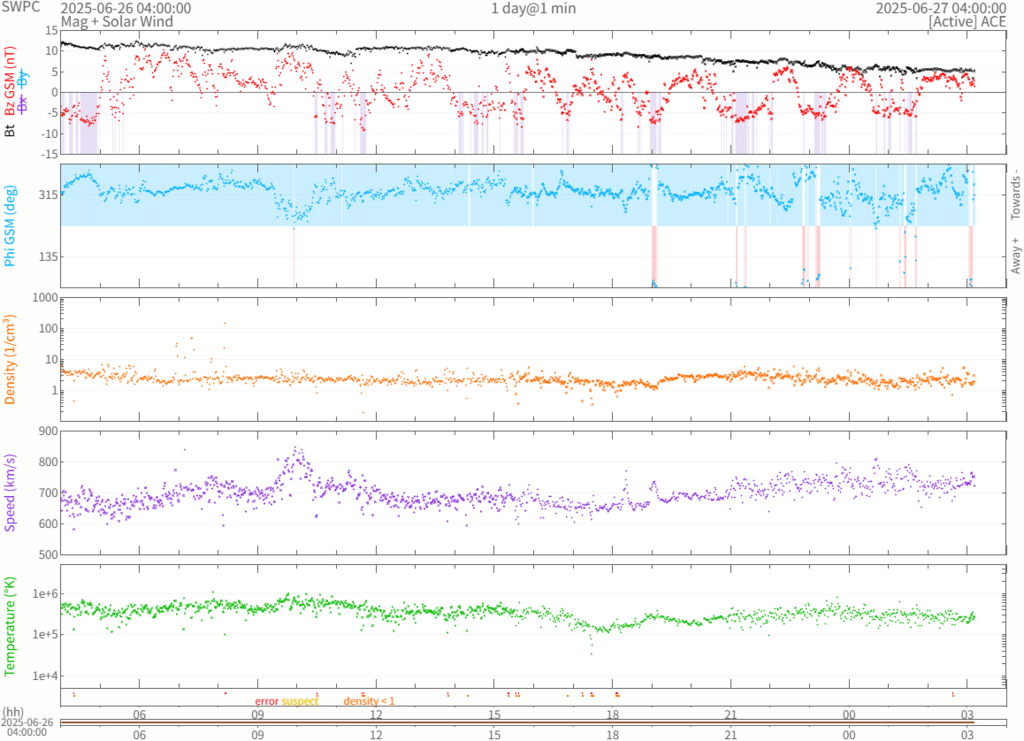Click the red error legend label

[267, 701]
